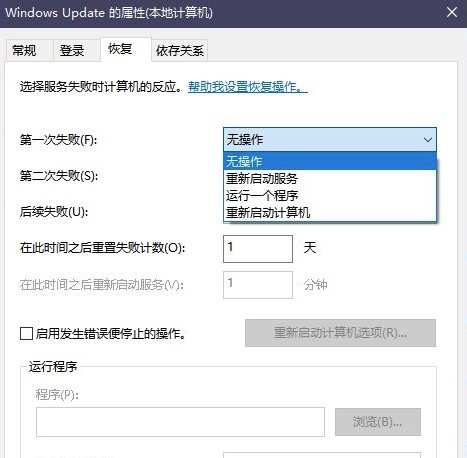Click the 程序(P) path input field
The height and width of the screenshot is (458, 467).
pos(180,422)
